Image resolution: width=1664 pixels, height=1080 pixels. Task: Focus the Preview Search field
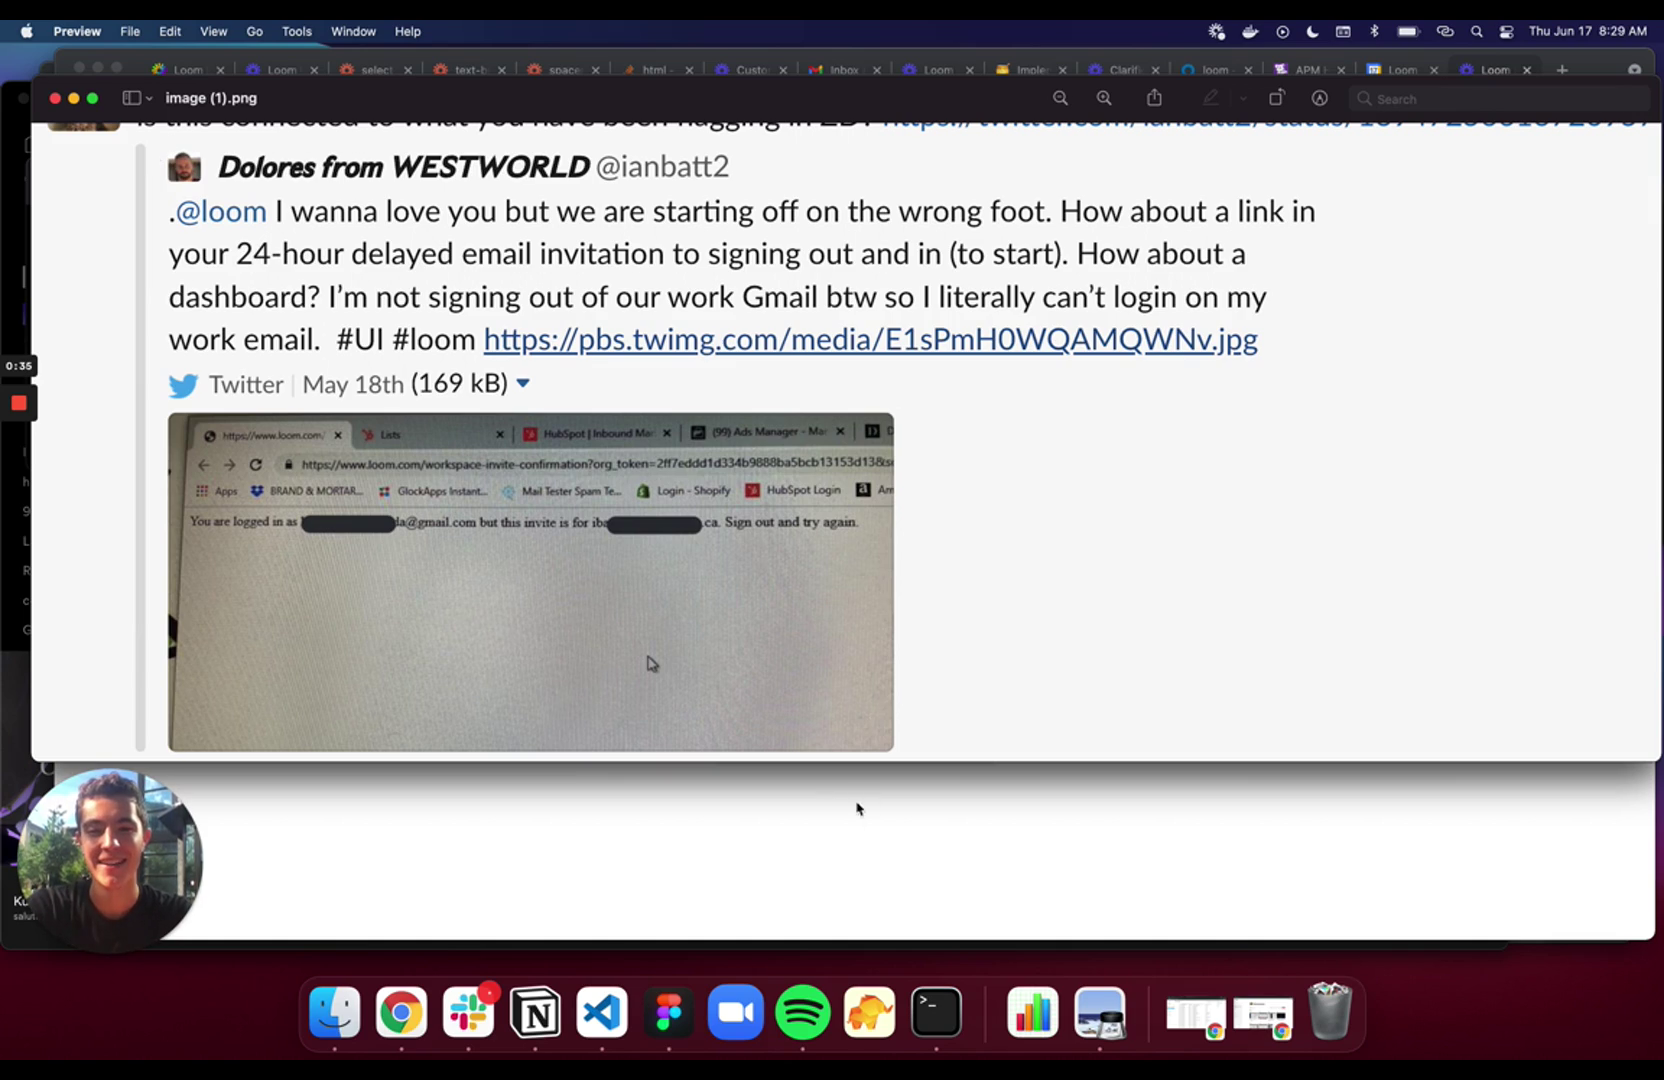click(1500, 98)
